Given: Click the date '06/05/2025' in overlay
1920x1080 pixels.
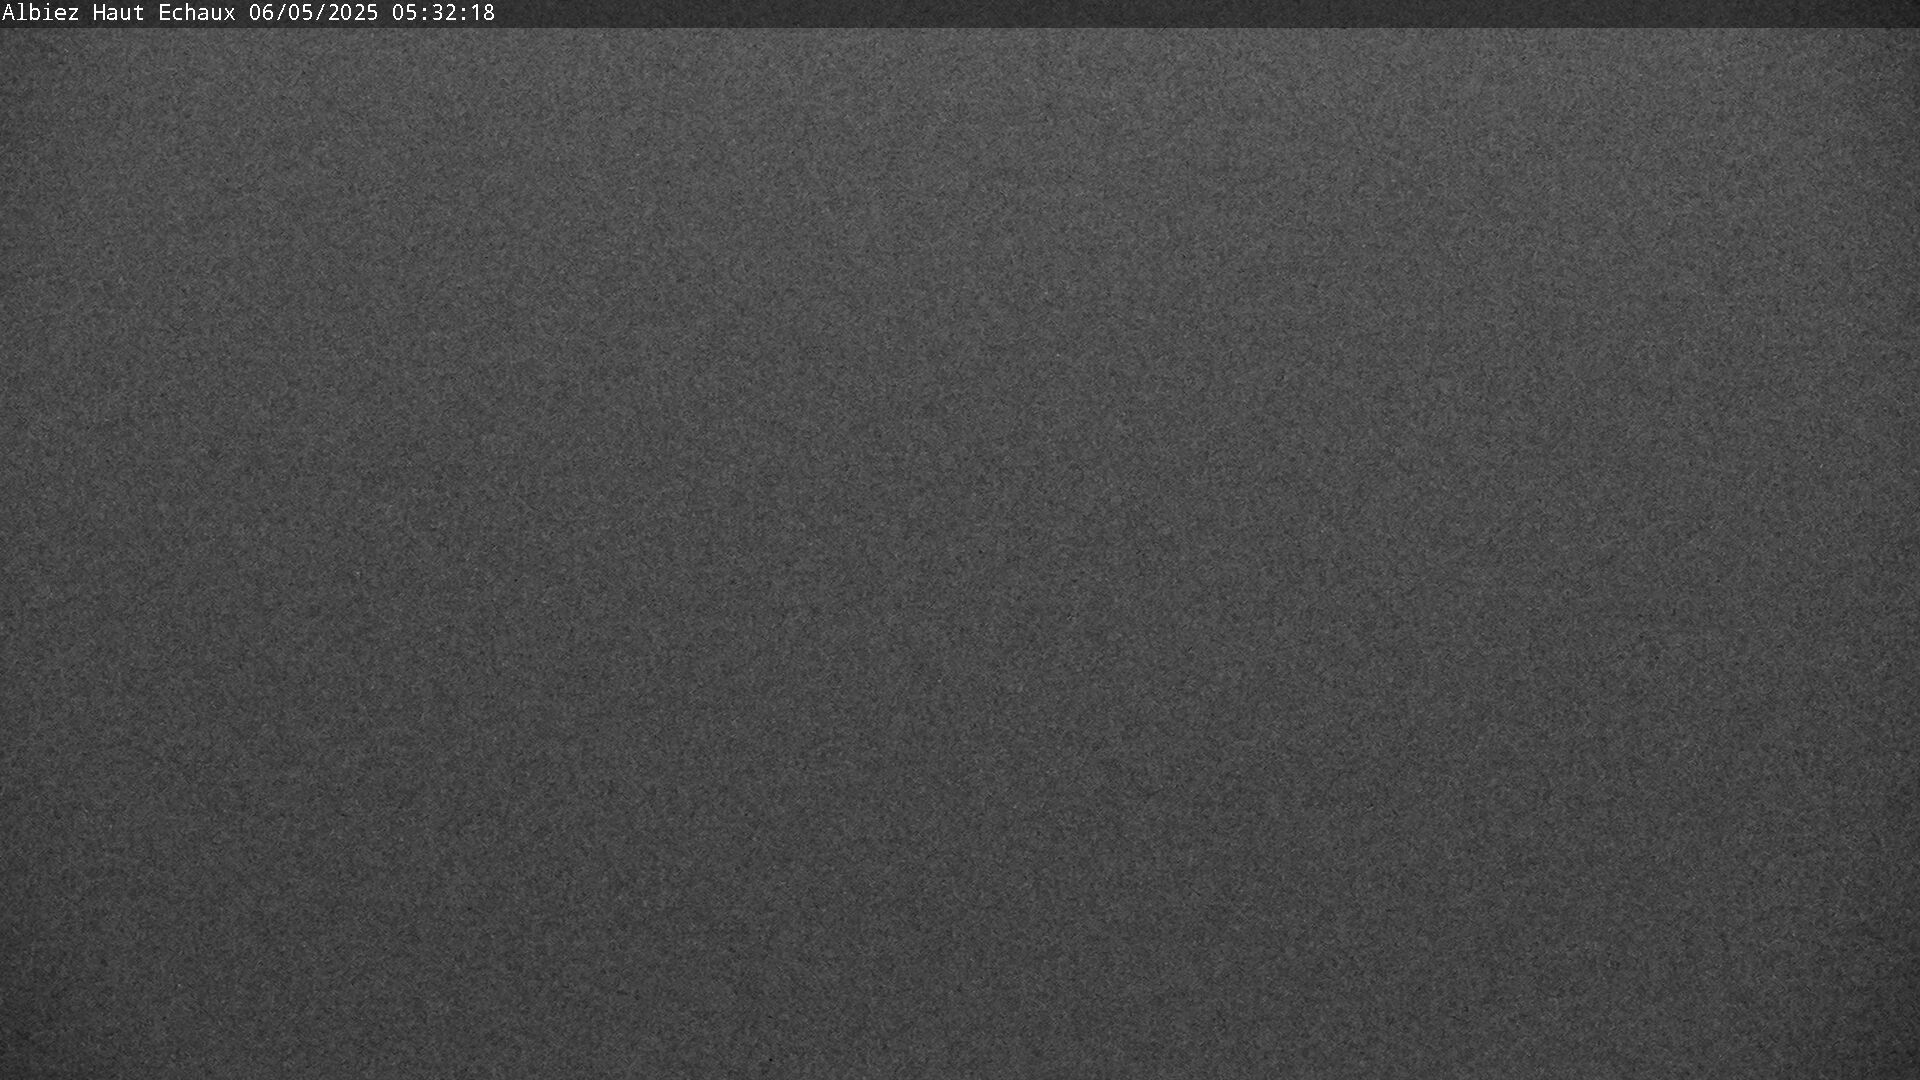Looking at the screenshot, I should [x=314, y=13].
